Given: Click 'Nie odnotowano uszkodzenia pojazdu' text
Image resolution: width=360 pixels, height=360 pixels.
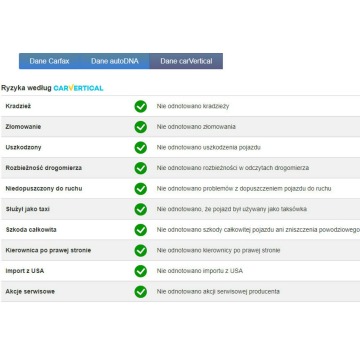Looking at the screenshot, I should click(x=209, y=148).
